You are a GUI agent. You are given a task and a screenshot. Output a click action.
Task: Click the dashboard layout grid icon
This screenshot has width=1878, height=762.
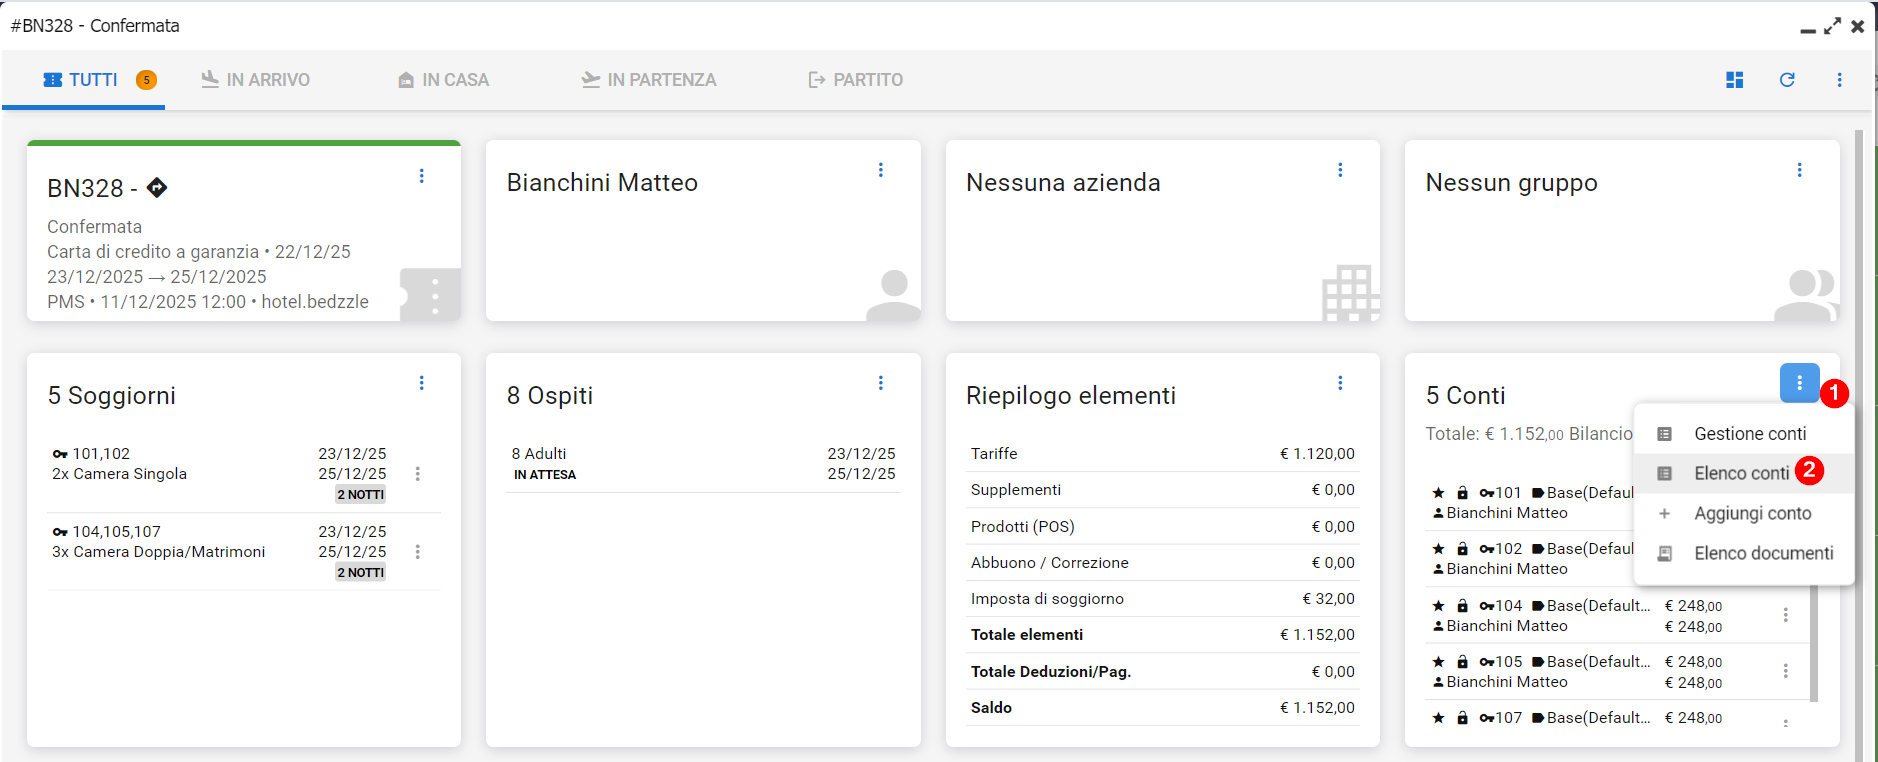(1735, 80)
